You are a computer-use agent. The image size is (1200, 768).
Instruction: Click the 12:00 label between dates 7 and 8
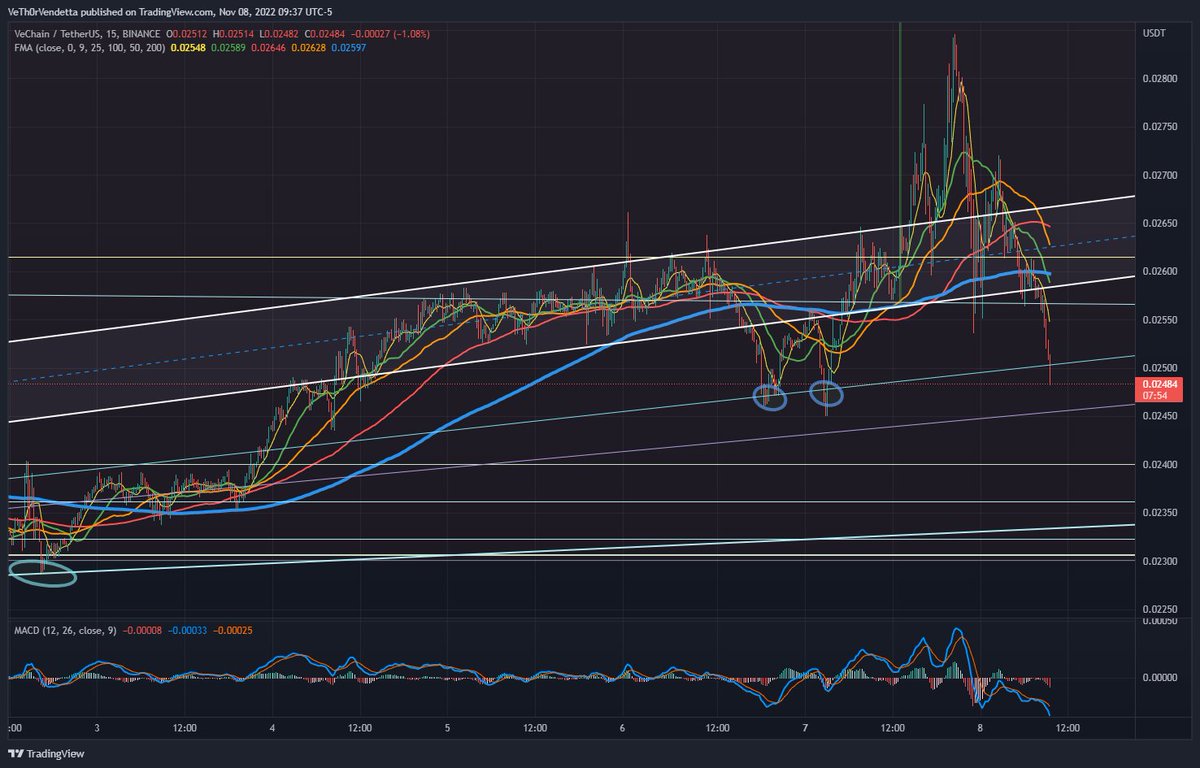coord(892,728)
